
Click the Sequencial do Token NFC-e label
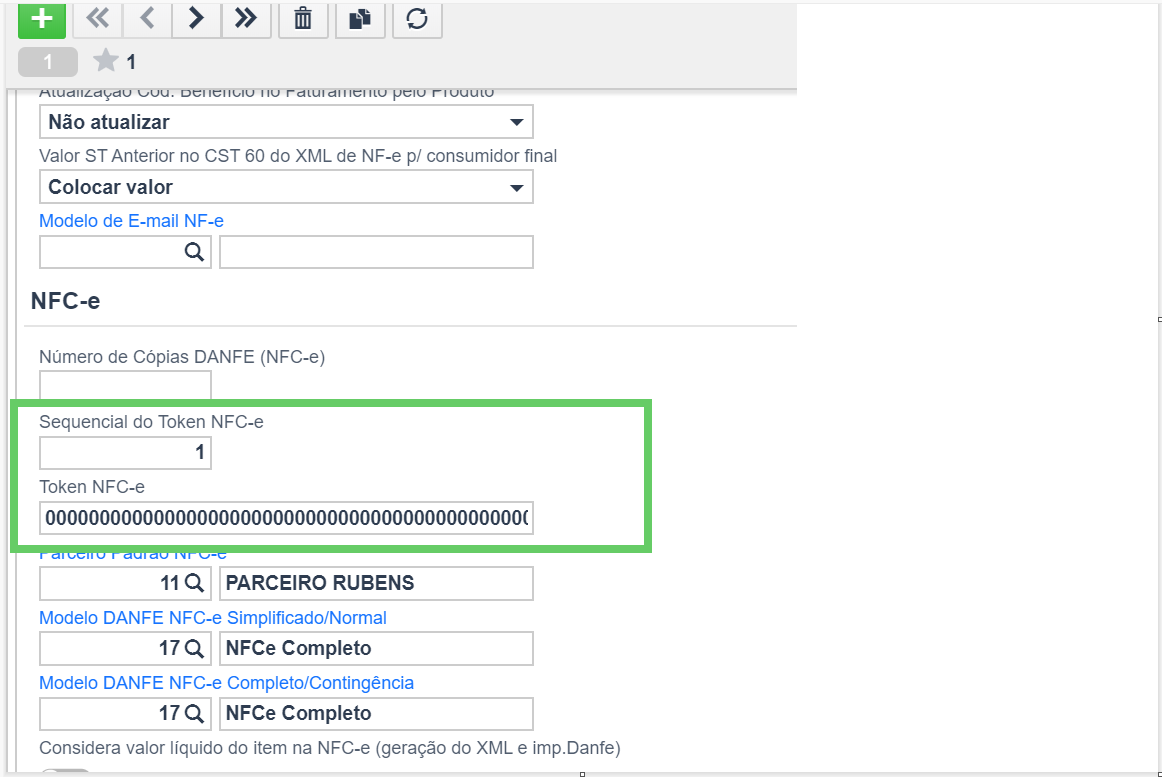pyautogui.click(x=151, y=422)
